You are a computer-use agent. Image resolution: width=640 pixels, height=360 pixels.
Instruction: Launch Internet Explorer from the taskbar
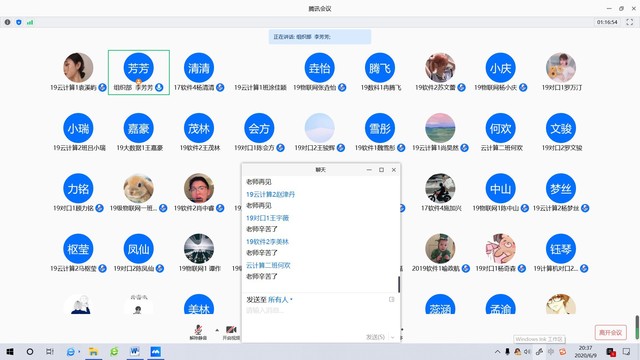point(71,351)
